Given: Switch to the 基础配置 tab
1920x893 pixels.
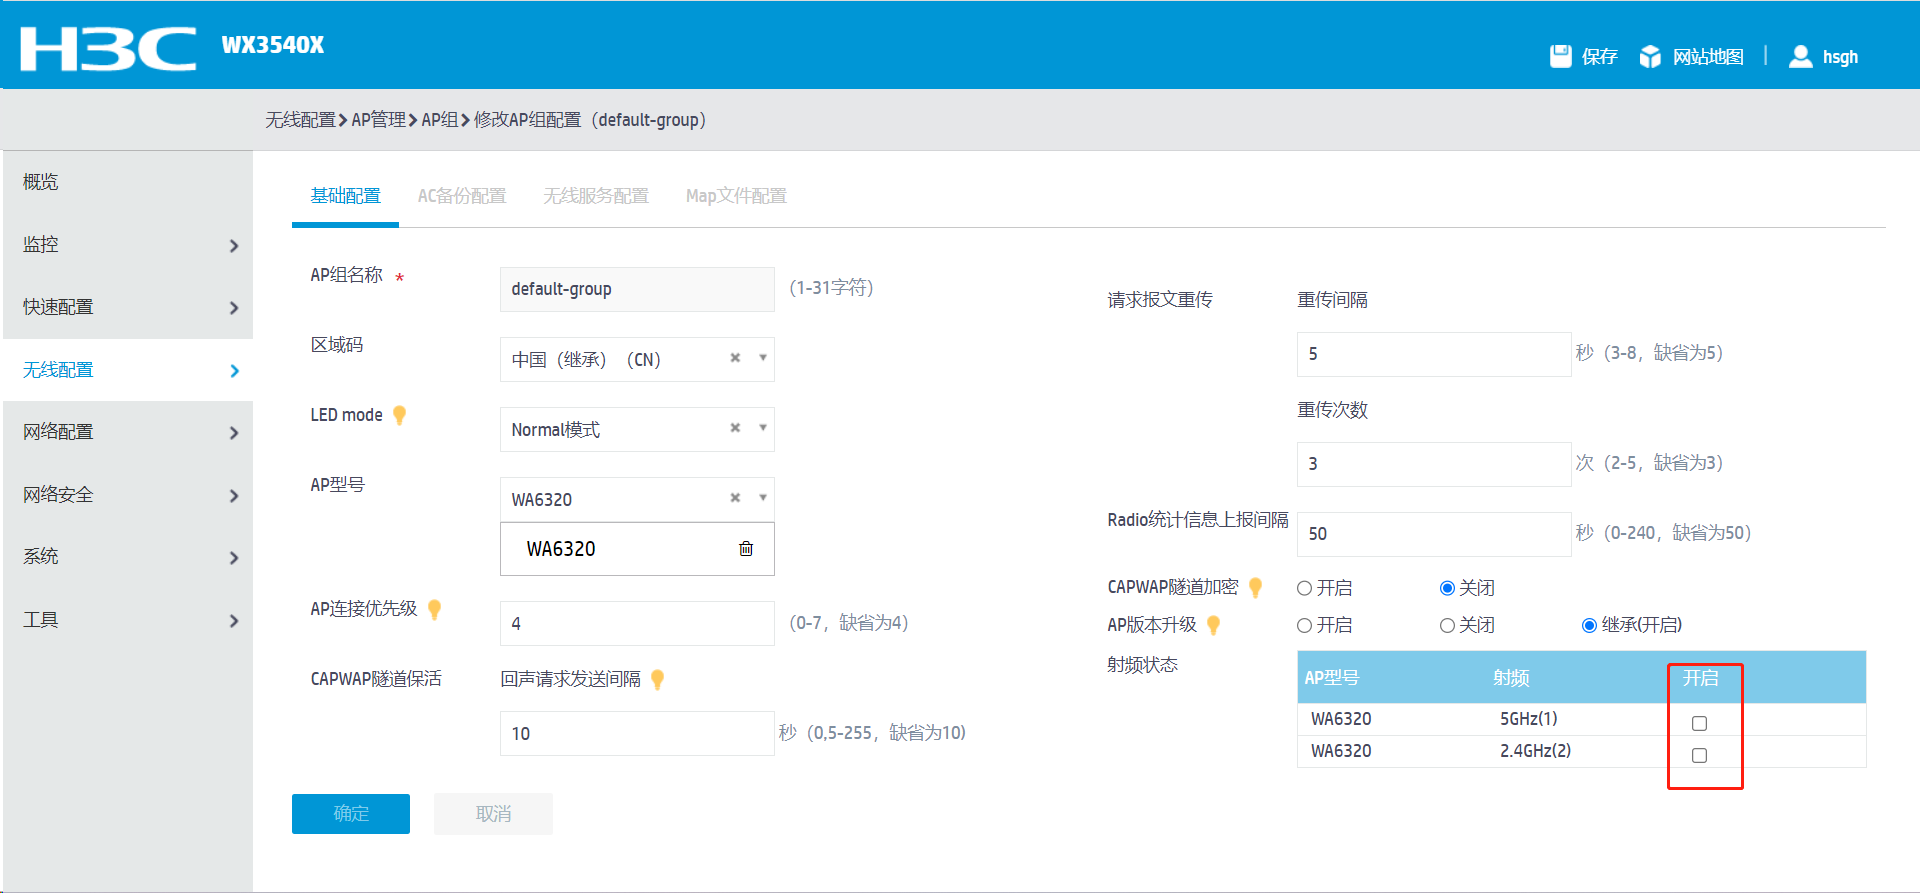Looking at the screenshot, I should pyautogui.click(x=345, y=196).
